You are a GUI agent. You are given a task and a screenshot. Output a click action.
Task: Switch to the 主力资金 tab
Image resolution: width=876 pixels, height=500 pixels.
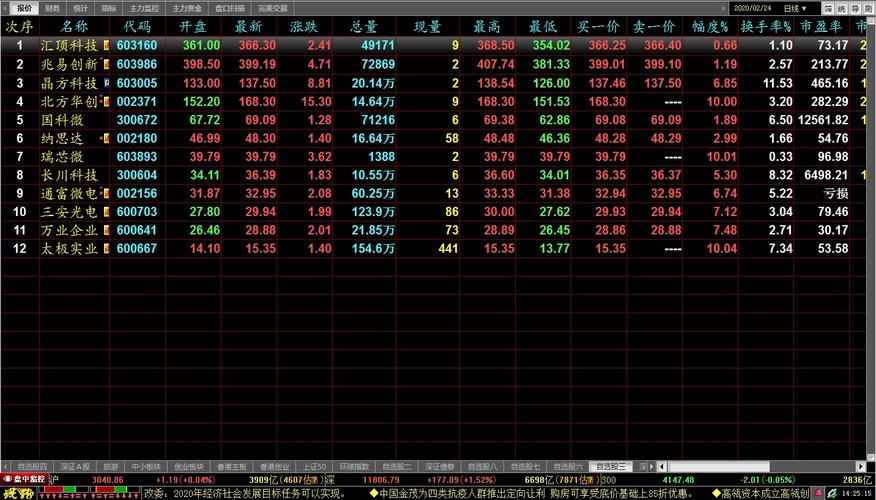point(187,8)
